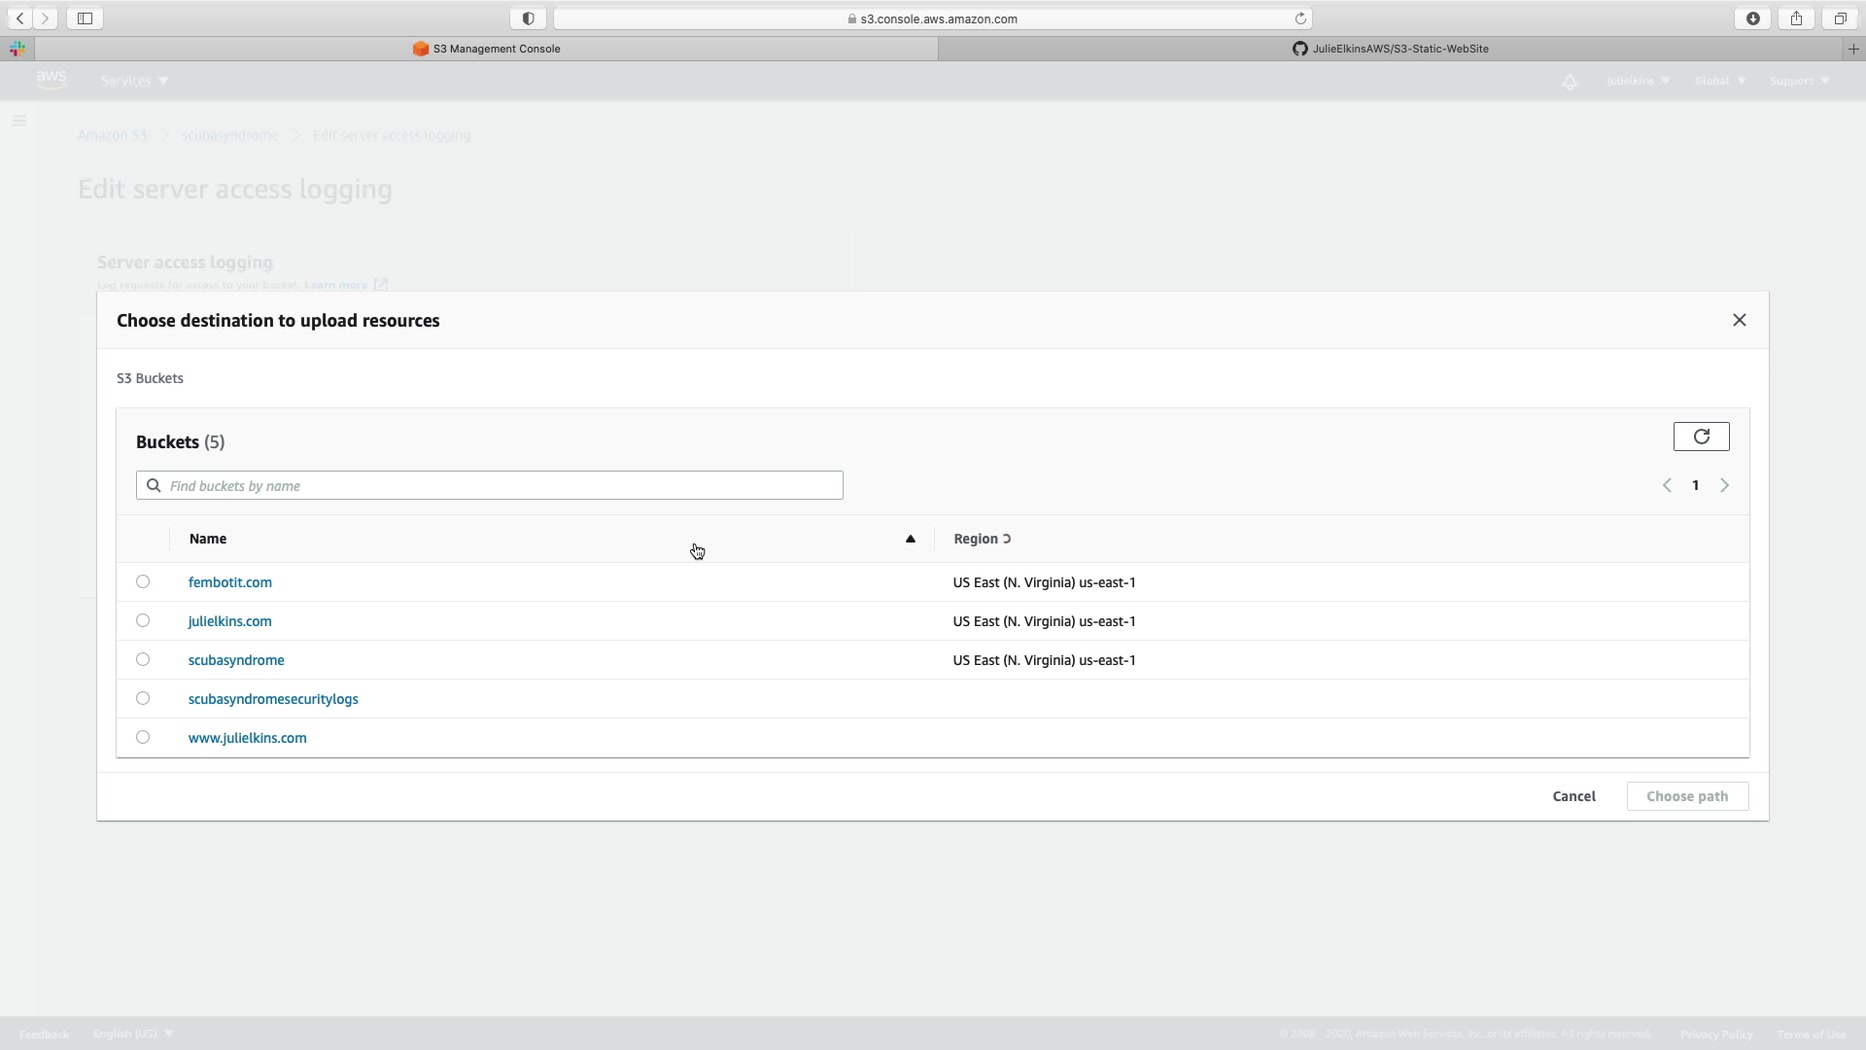Image resolution: width=1866 pixels, height=1050 pixels.
Task: Switch to the JulieElkinsAWS/S3-Static-WebSite tab
Action: coord(1390,48)
